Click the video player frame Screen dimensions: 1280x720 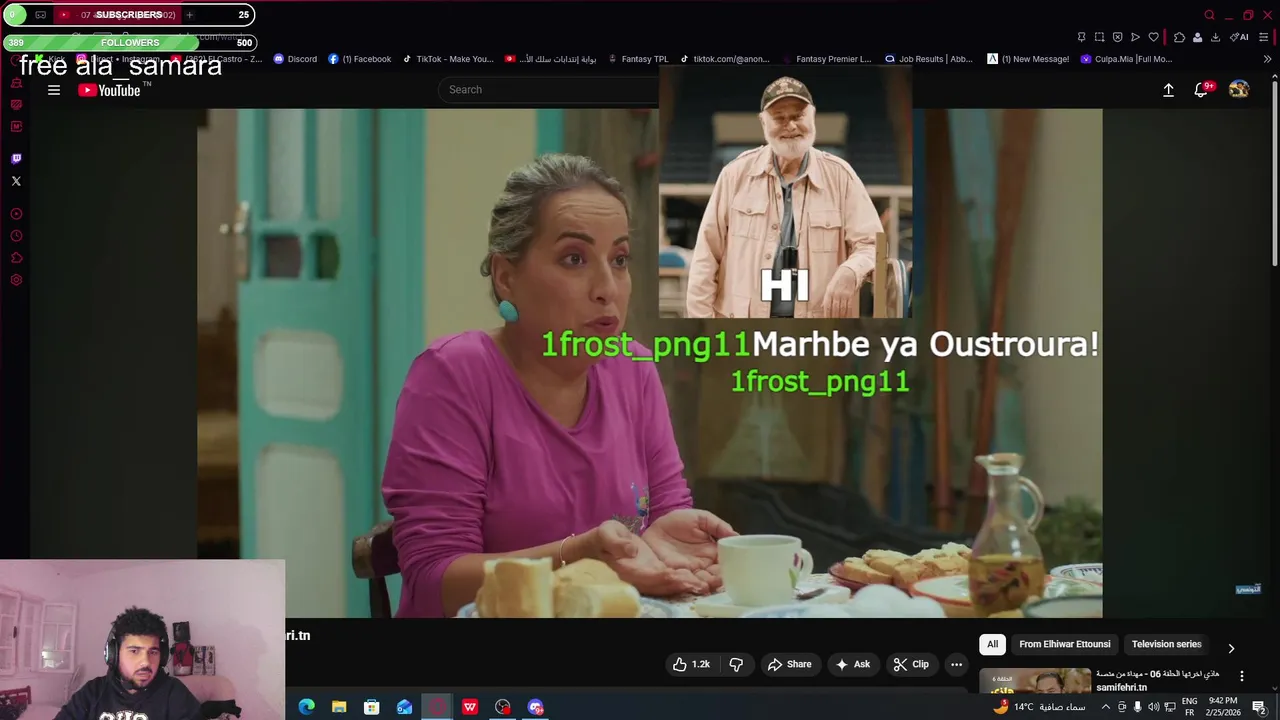tap(650, 363)
